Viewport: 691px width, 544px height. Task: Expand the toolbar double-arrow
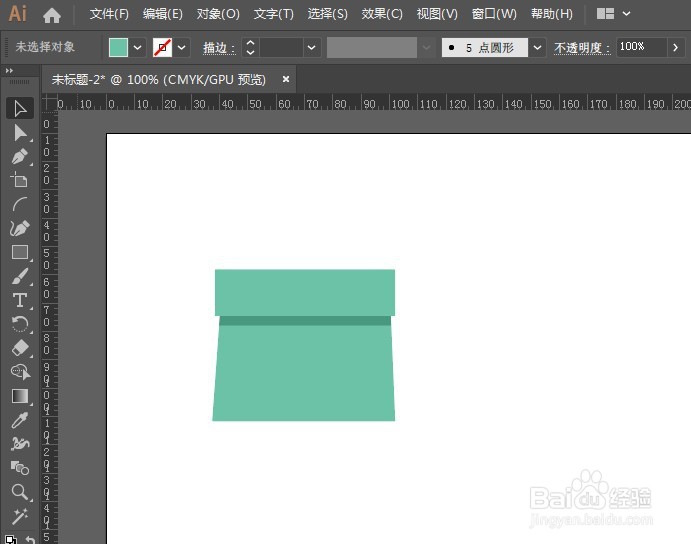[x=9, y=71]
